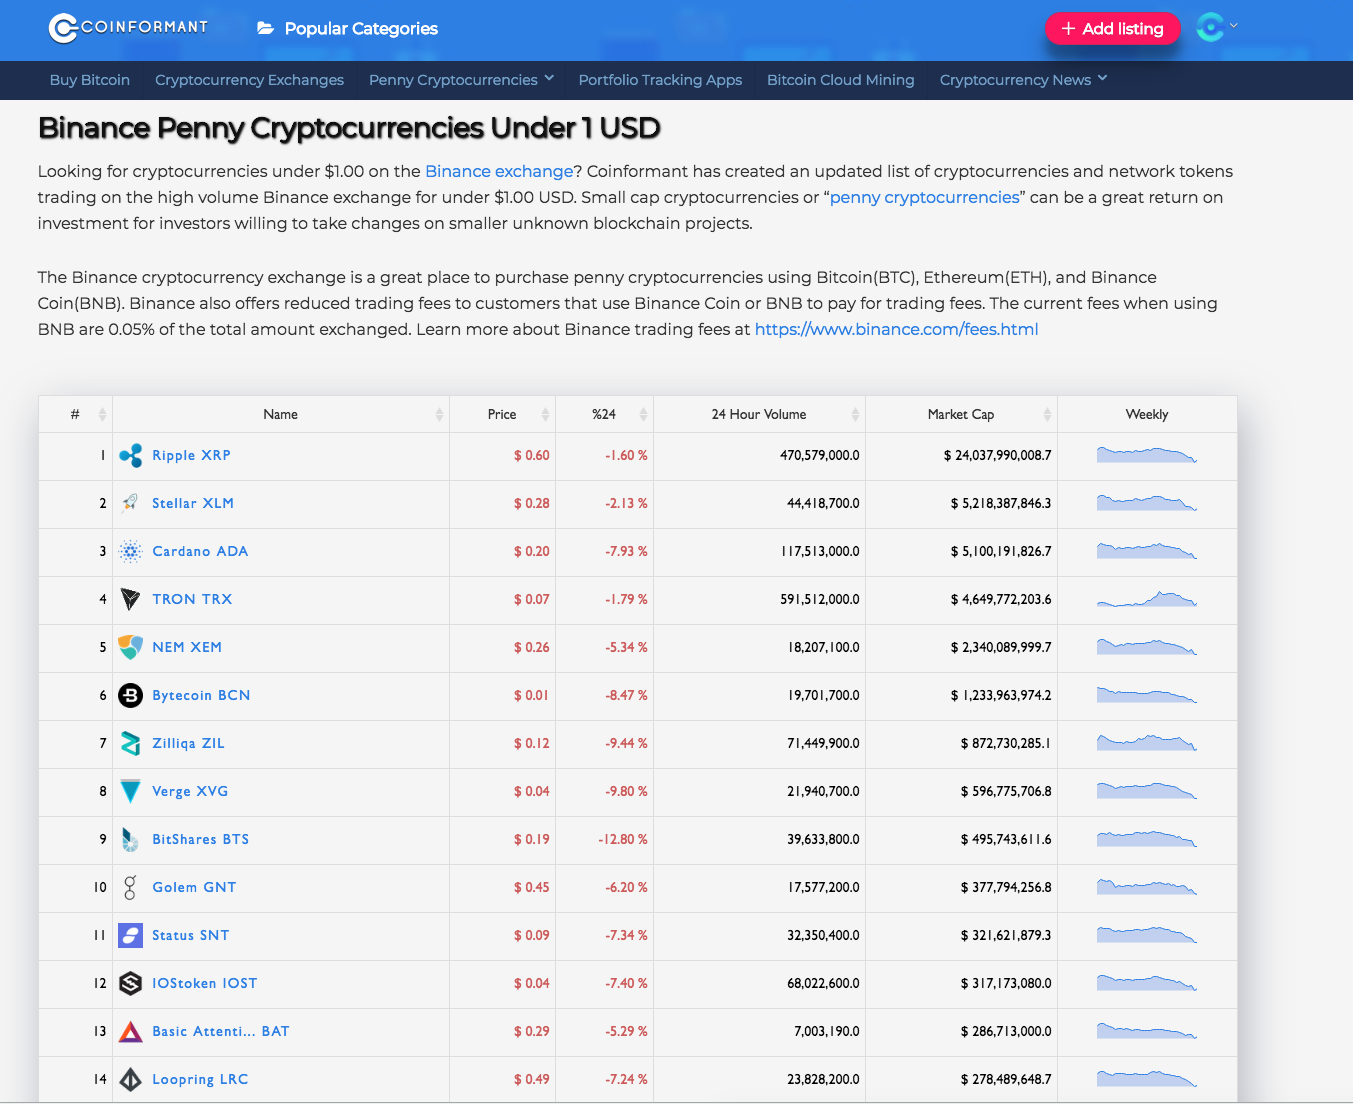
Task: Click the Cardano ADA coin icon
Action: 130,551
